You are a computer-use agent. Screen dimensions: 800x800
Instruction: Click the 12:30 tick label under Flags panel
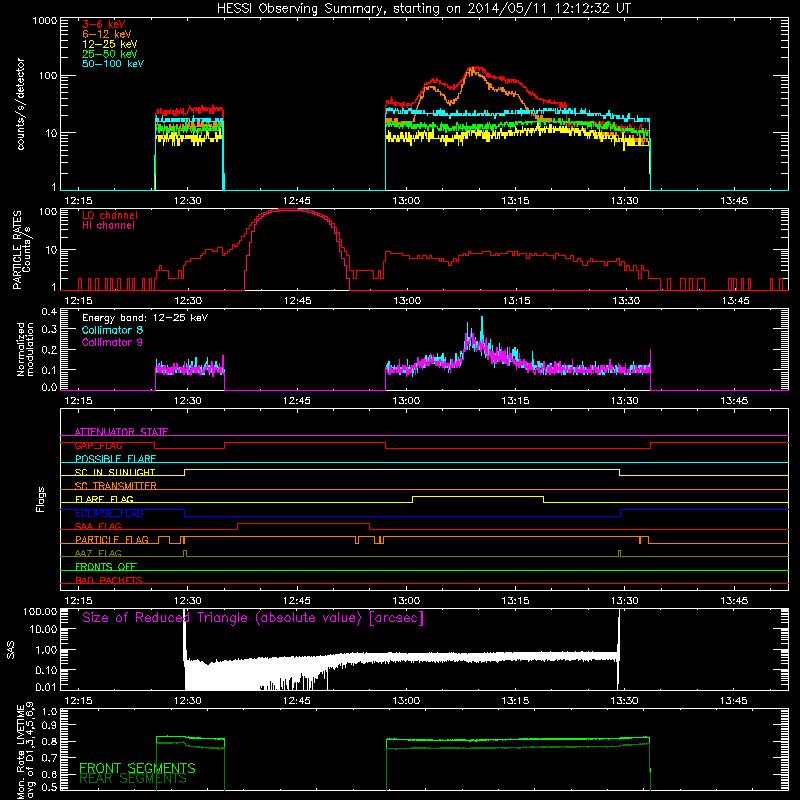pyautogui.click(x=187, y=601)
